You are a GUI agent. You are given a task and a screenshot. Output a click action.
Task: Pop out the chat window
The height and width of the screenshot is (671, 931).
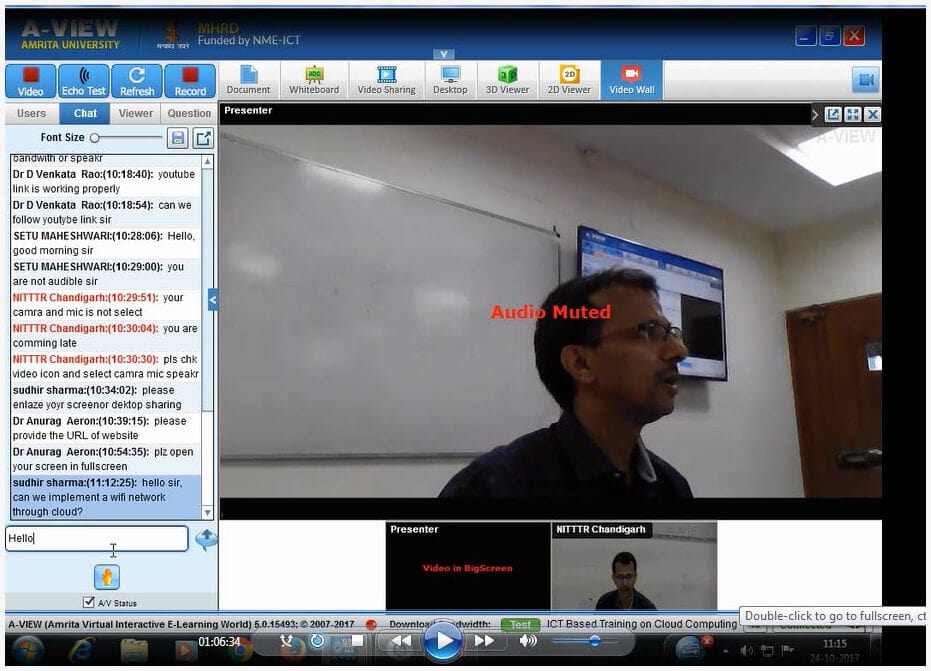tap(203, 138)
